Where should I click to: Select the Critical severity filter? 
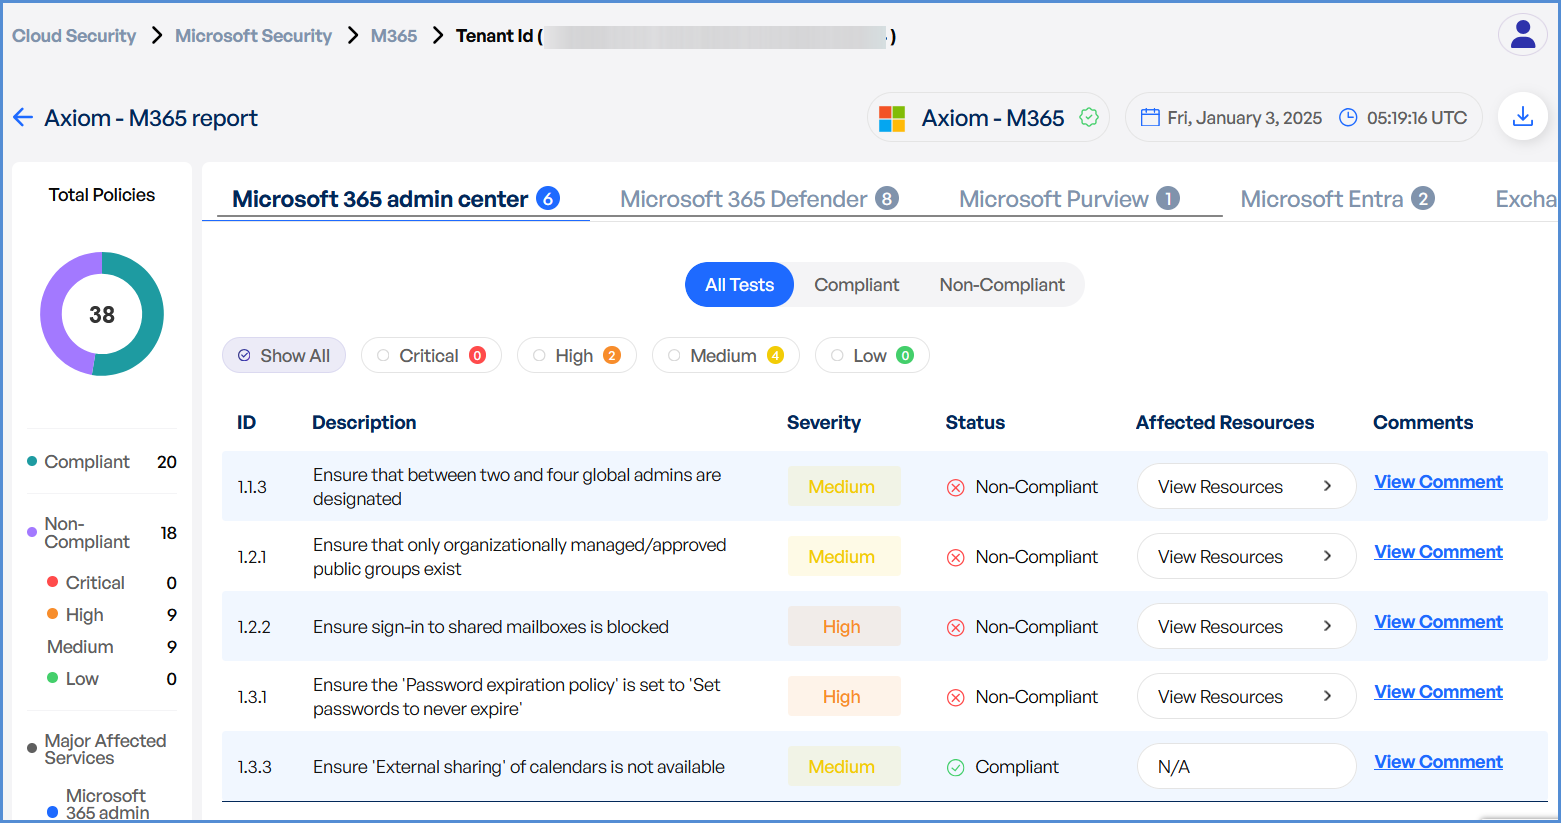[x=429, y=355]
